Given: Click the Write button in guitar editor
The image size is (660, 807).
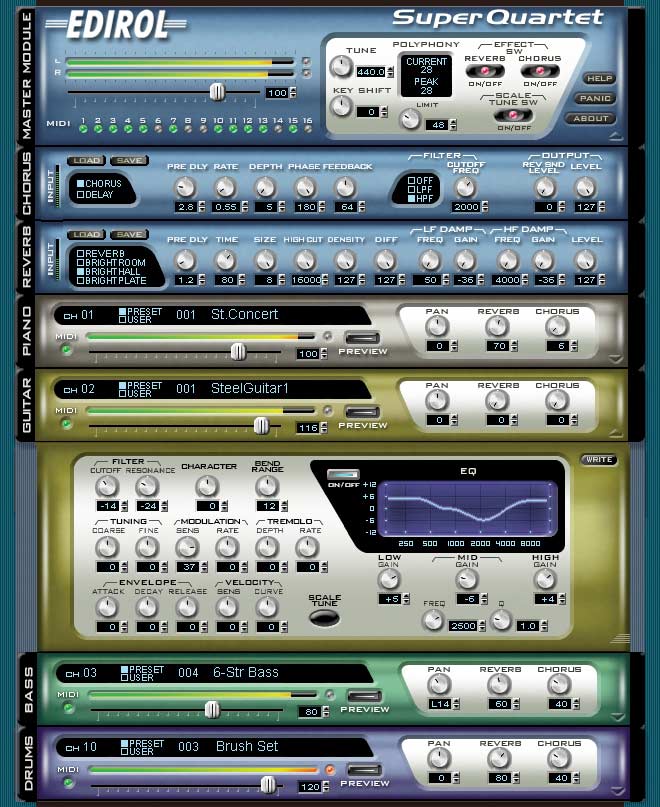Looking at the screenshot, I should (x=599, y=460).
